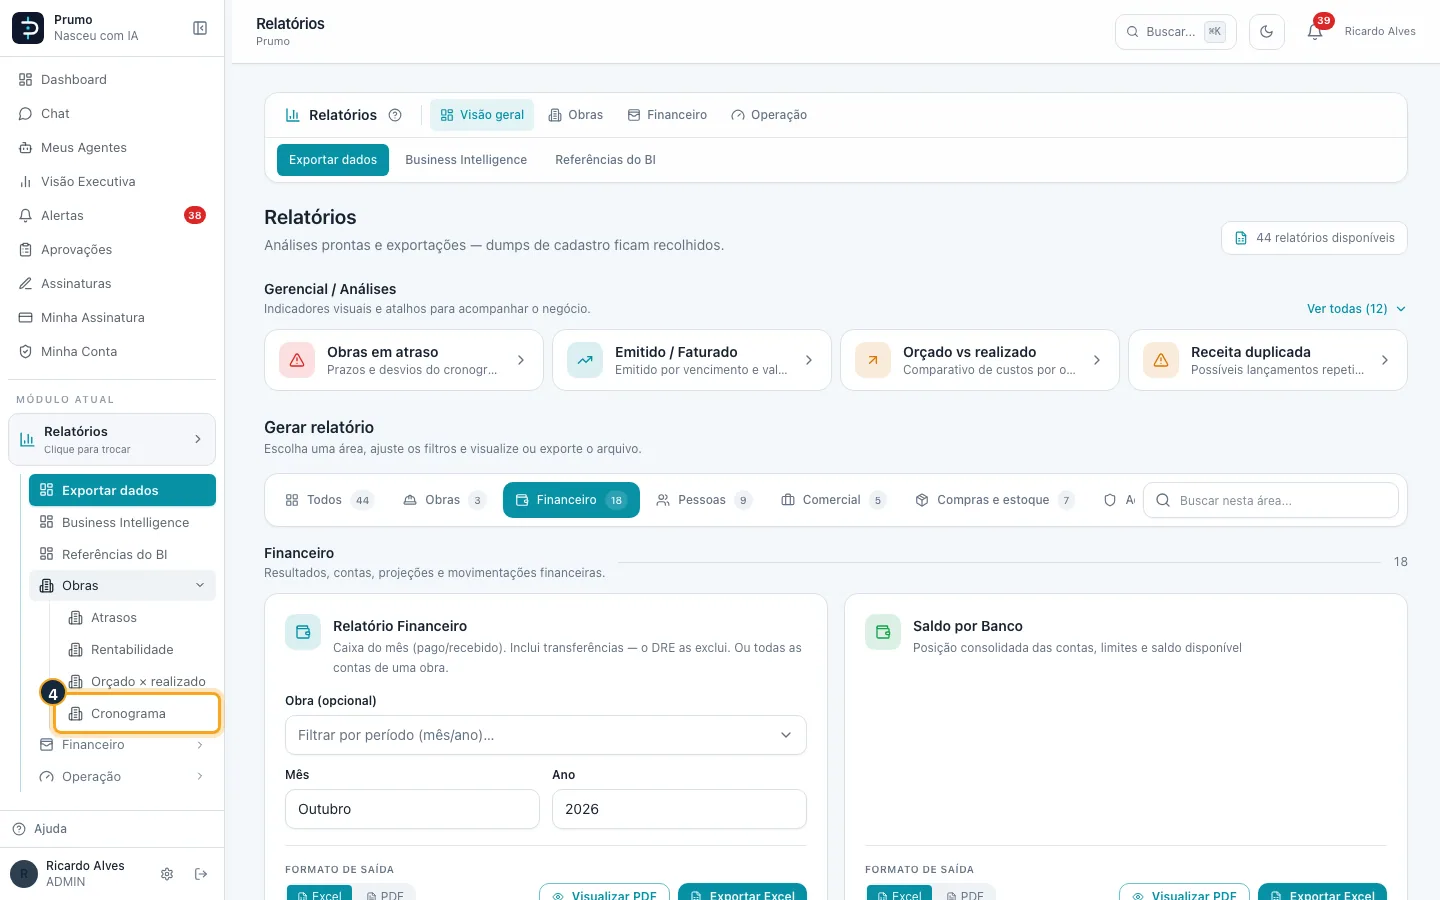
Task: Click the help icon next to Relatórios
Action: pos(395,115)
